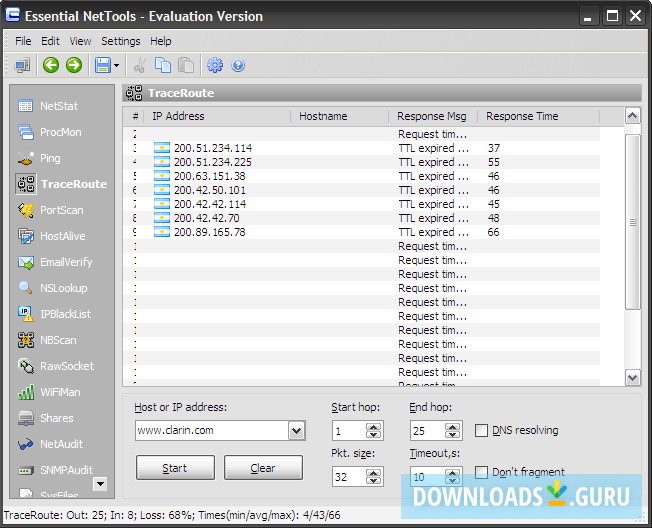
Task: Click the Start button
Action: tap(175, 468)
